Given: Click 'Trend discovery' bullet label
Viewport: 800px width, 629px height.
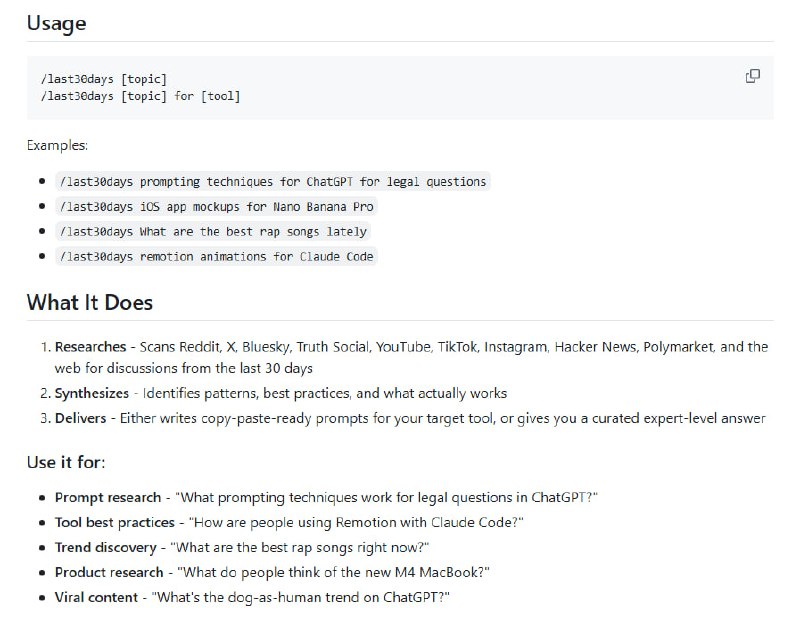Looking at the screenshot, I should [105, 547].
